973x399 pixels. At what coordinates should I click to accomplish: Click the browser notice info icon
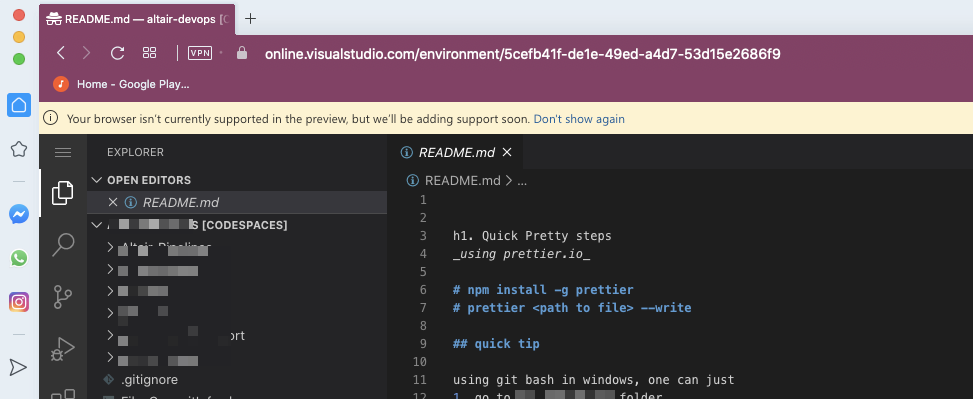[x=51, y=118]
